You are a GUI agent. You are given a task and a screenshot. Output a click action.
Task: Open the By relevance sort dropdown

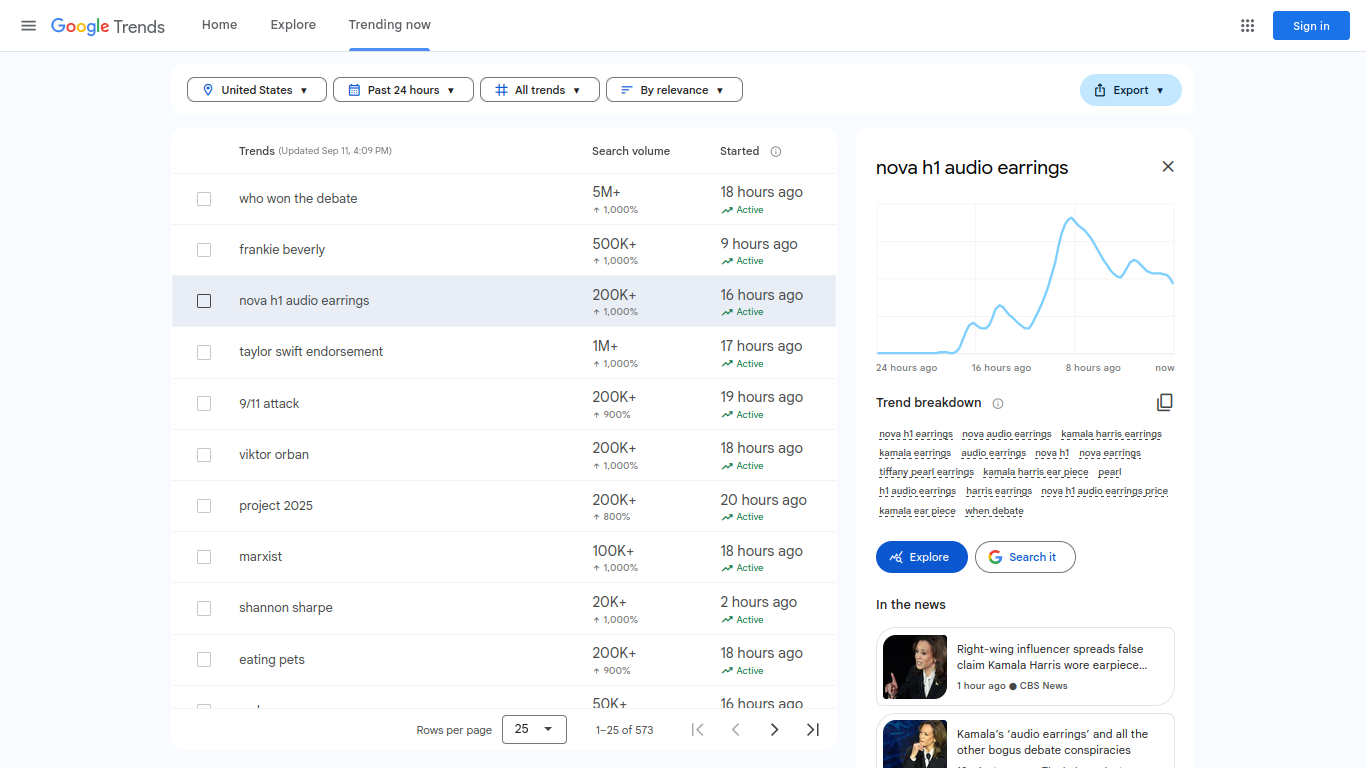click(x=674, y=90)
